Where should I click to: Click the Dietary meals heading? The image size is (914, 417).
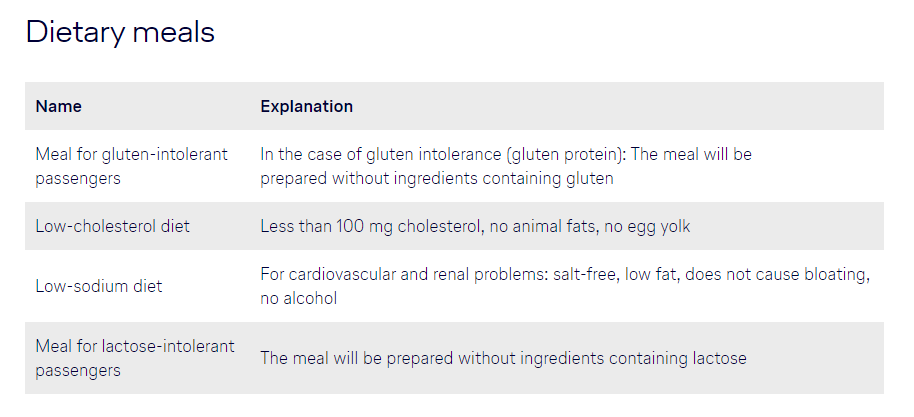[x=120, y=32]
